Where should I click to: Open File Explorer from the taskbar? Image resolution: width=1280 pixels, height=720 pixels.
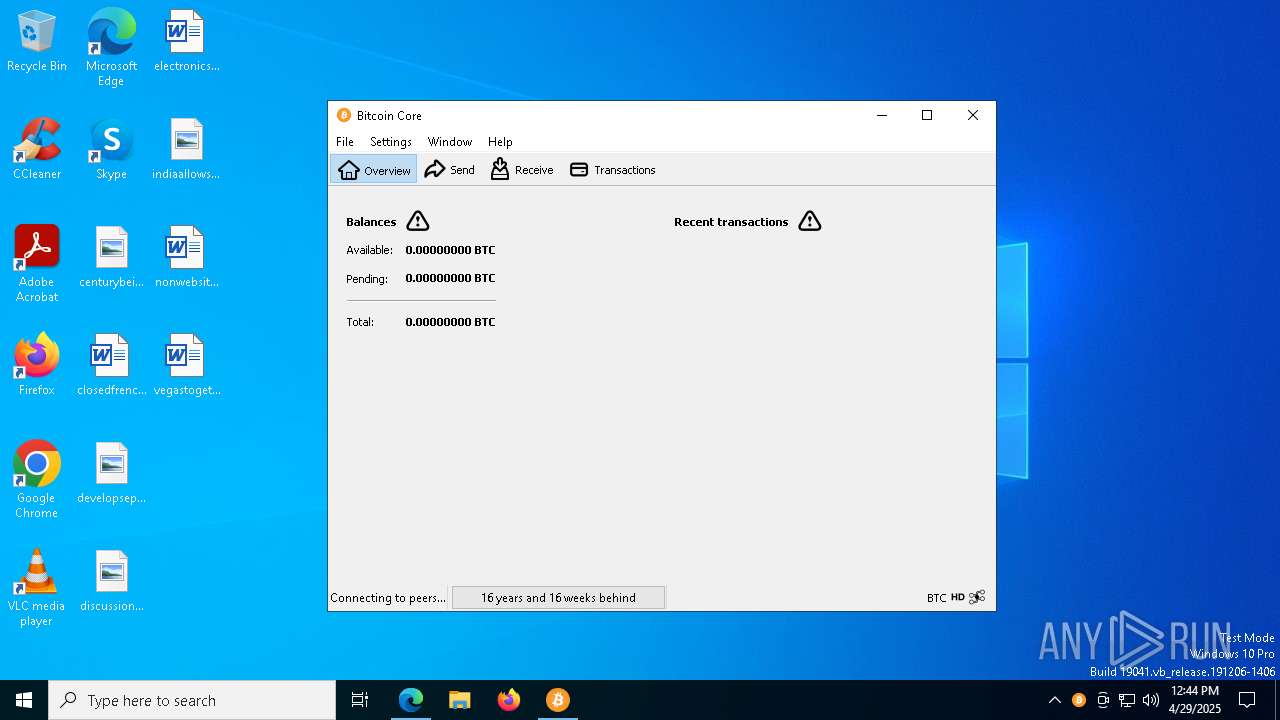[x=460, y=700]
